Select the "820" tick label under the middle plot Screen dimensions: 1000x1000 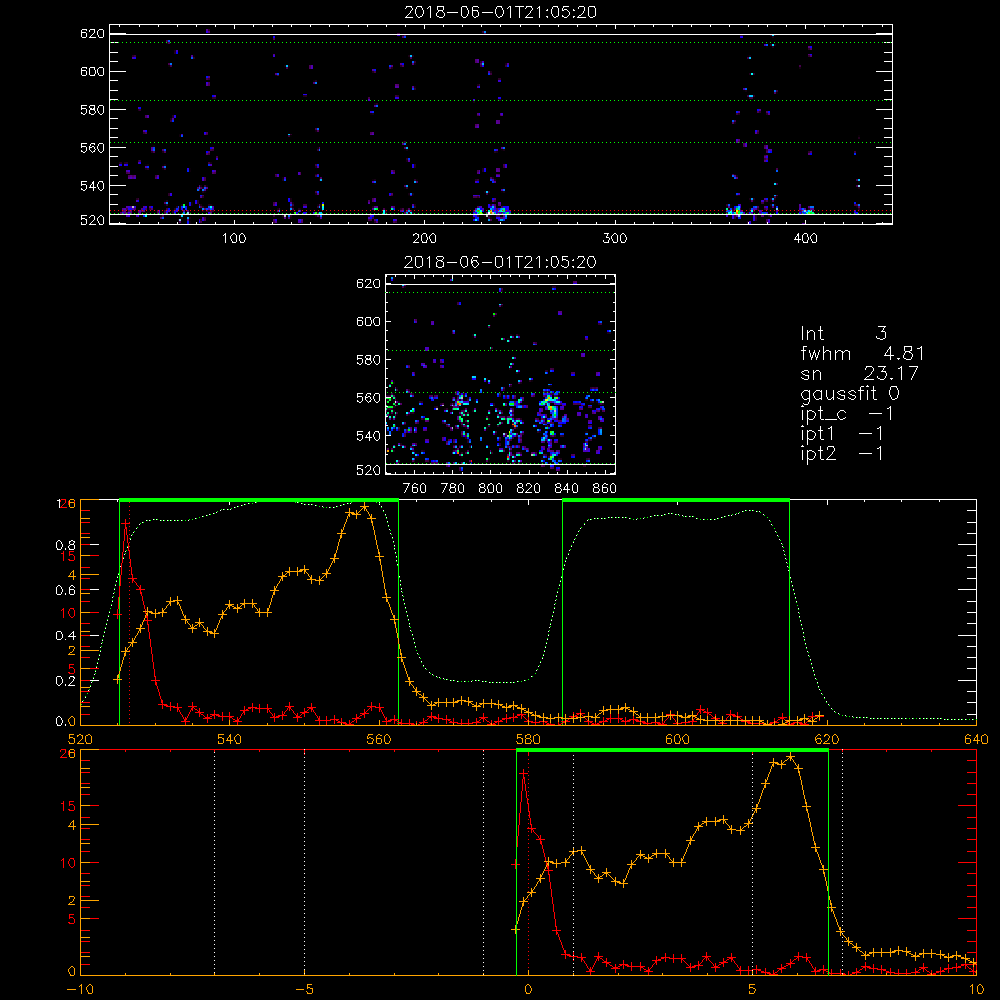tap(529, 489)
